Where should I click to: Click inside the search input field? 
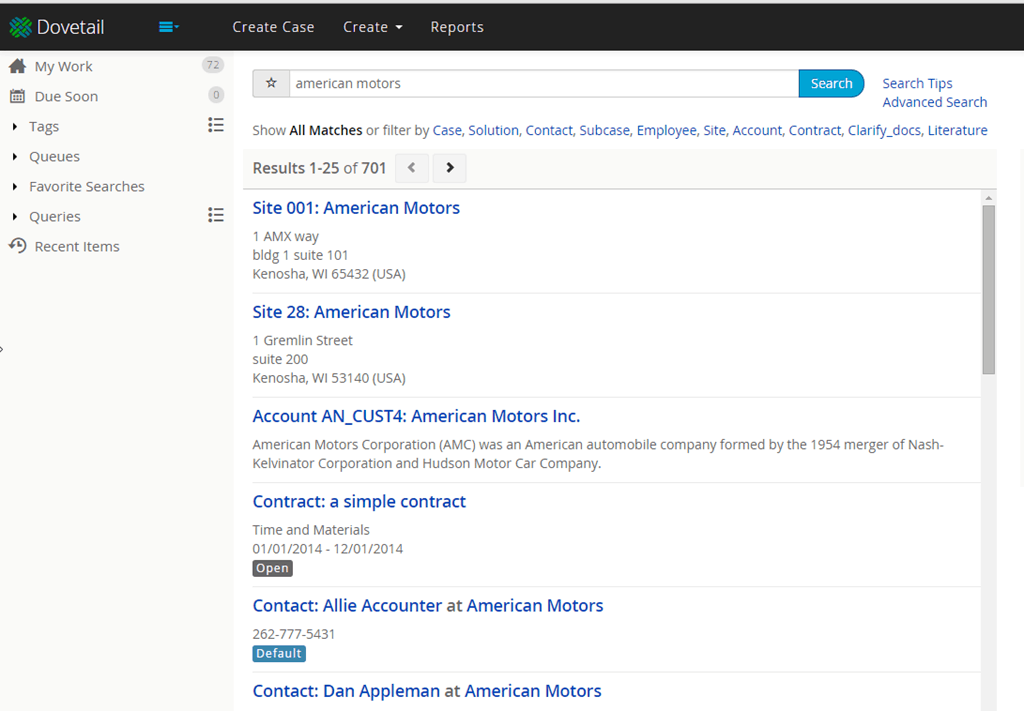540,83
